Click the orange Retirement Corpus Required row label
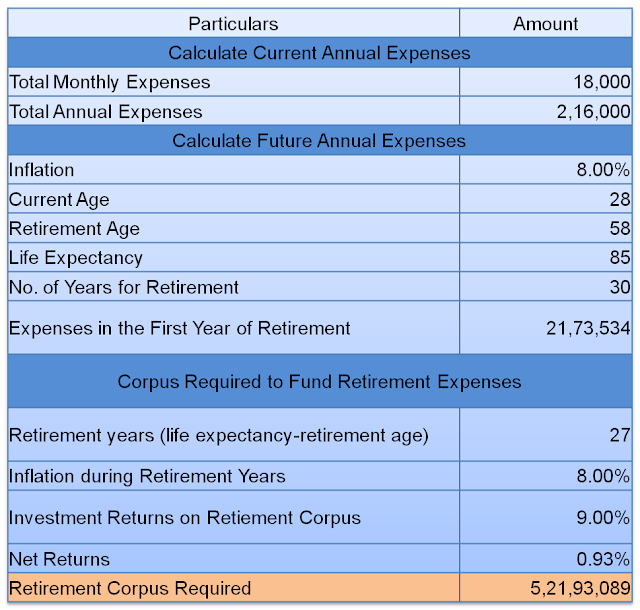 pyautogui.click(x=130, y=588)
